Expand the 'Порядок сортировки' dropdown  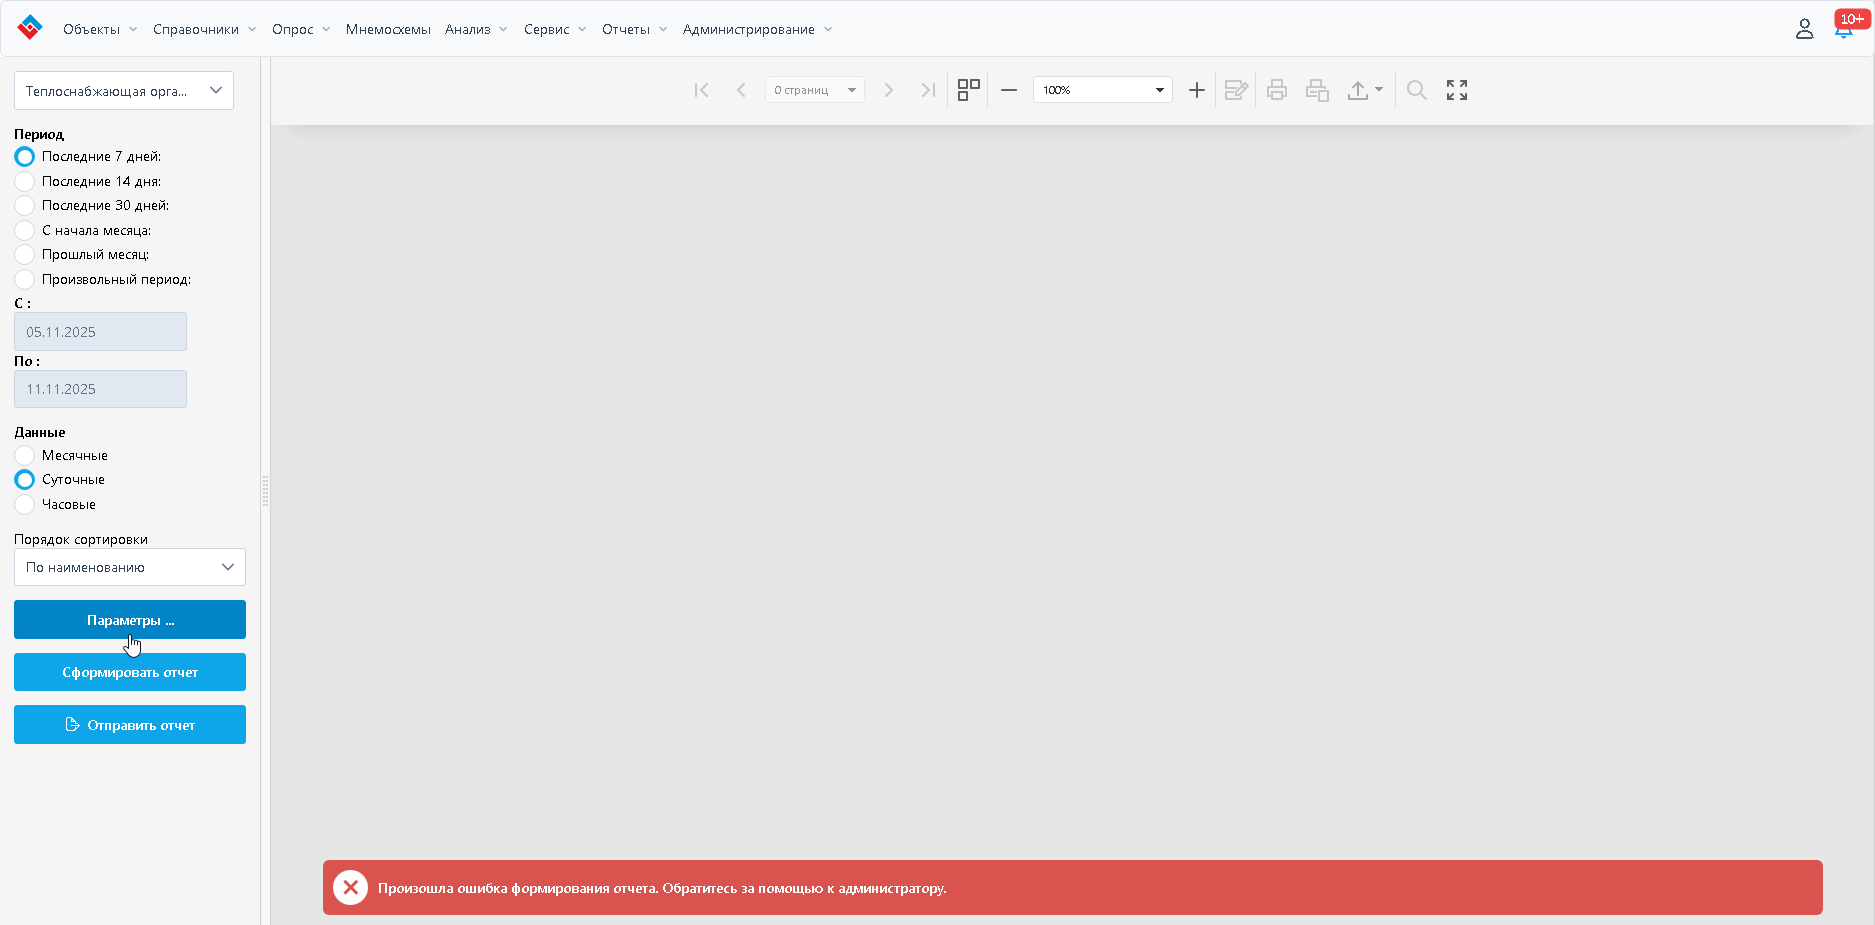click(x=130, y=567)
